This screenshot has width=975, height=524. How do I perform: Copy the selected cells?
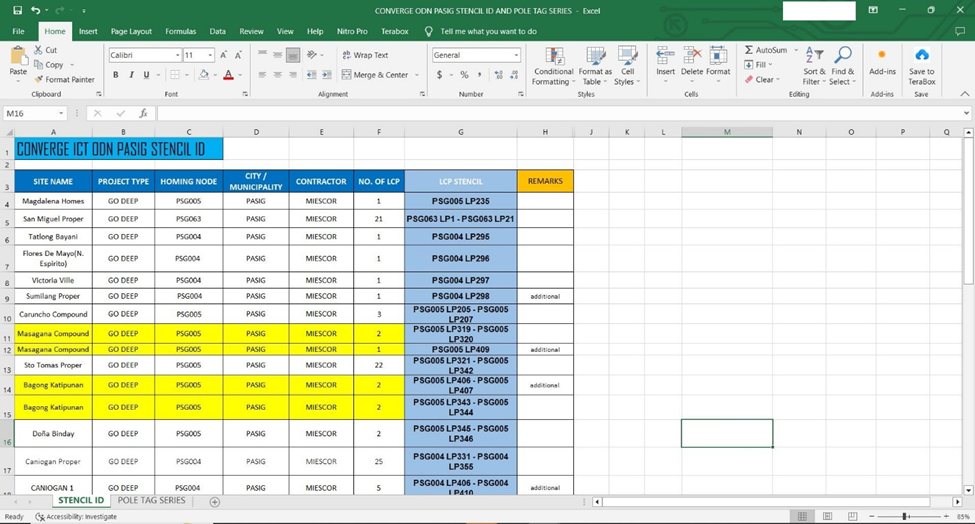pyautogui.click(x=49, y=65)
